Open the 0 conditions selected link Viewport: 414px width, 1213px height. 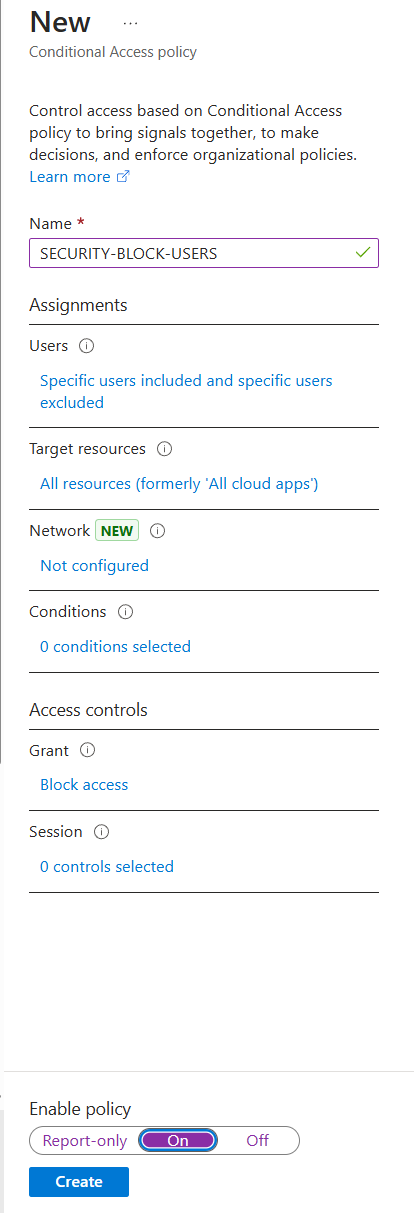click(x=115, y=647)
